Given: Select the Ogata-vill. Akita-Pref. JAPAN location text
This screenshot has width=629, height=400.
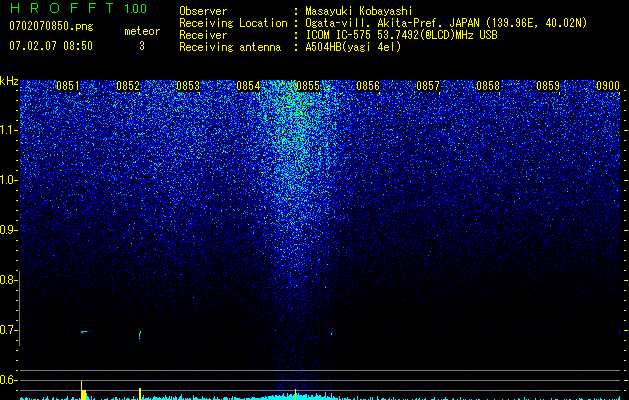Looking at the screenshot, I should click(446, 23).
